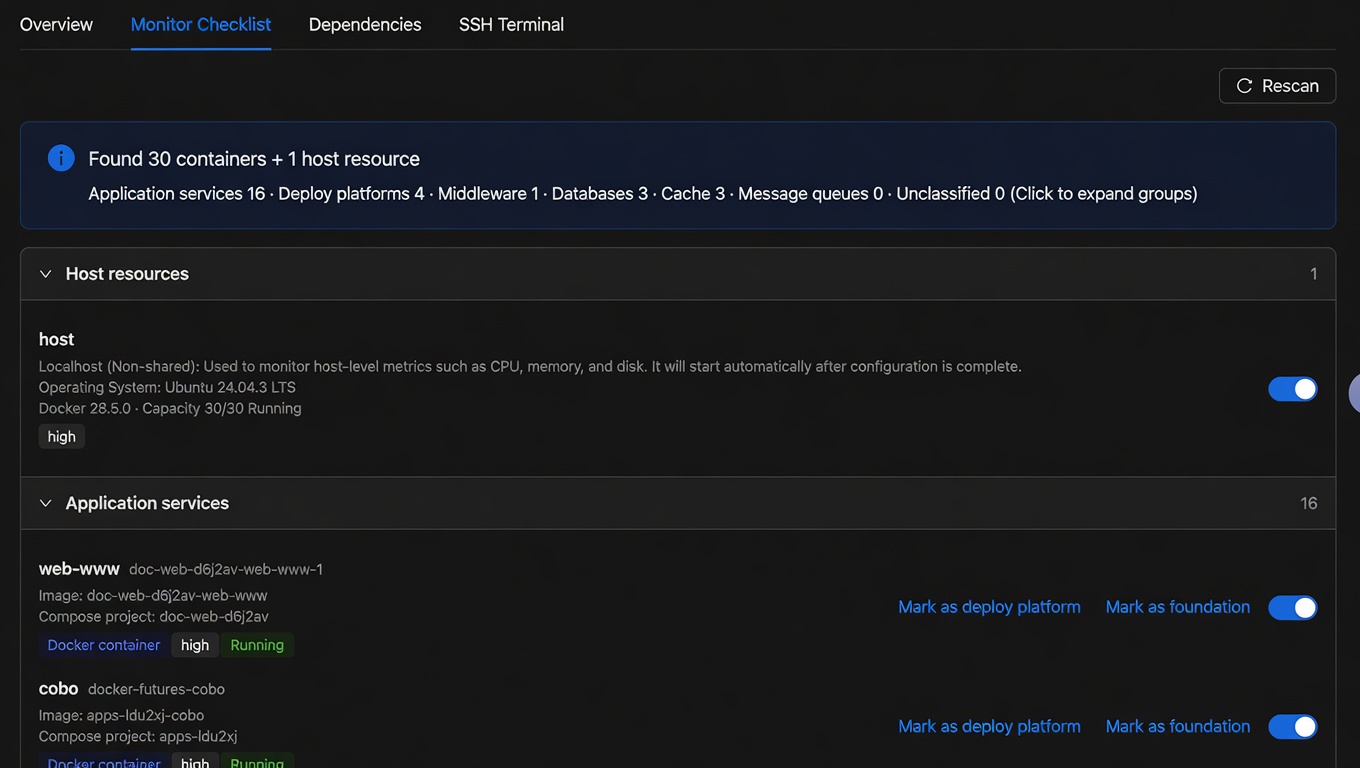The width and height of the screenshot is (1360, 768).
Task: Disable monitoring toggle for host
Action: point(1293,389)
